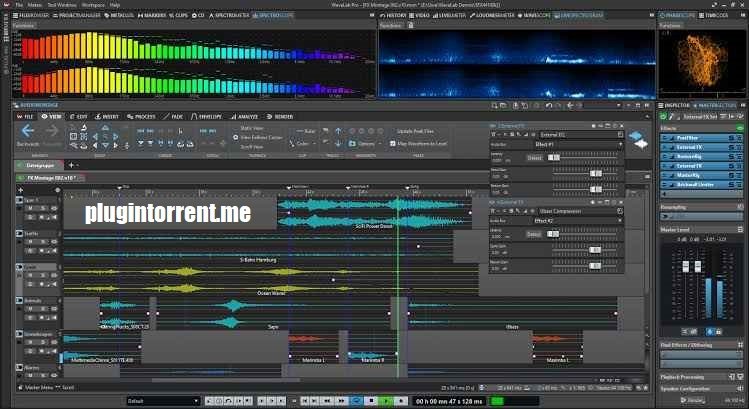Click the Forwards navigation arrow
This screenshot has width=749, height=409.
[53, 131]
